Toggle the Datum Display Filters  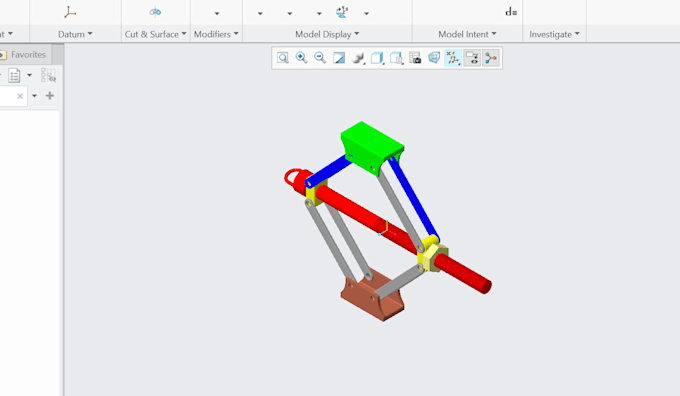(x=453, y=58)
